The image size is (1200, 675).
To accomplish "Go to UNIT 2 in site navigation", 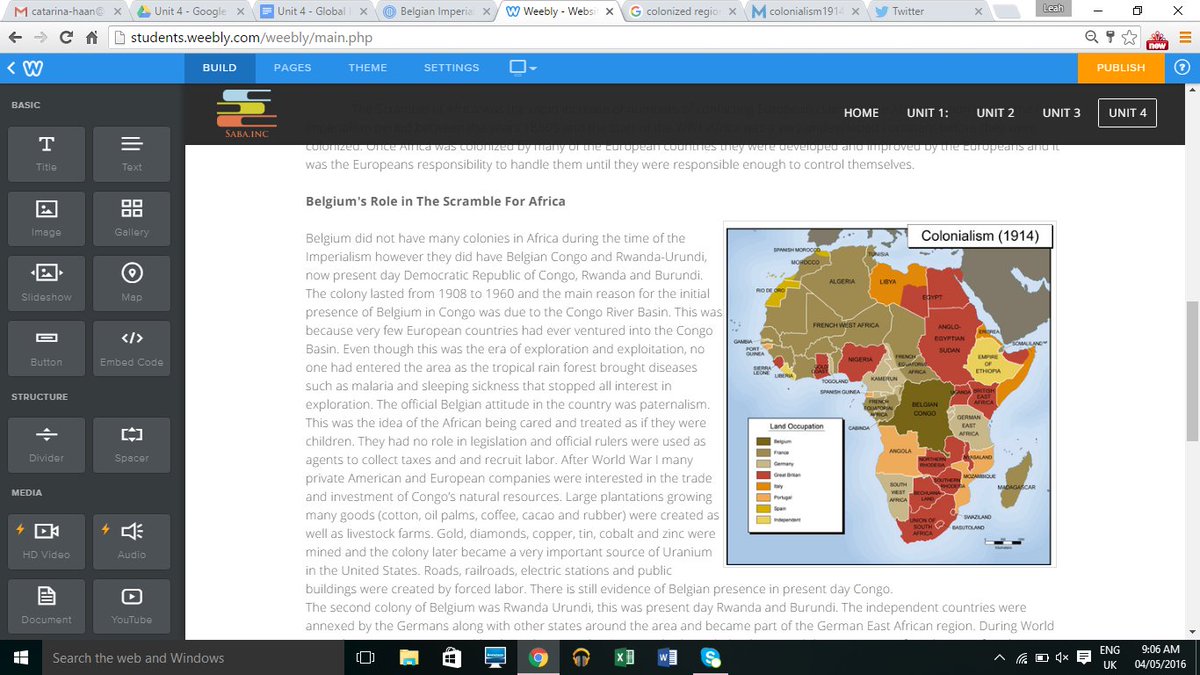I will click(x=995, y=113).
